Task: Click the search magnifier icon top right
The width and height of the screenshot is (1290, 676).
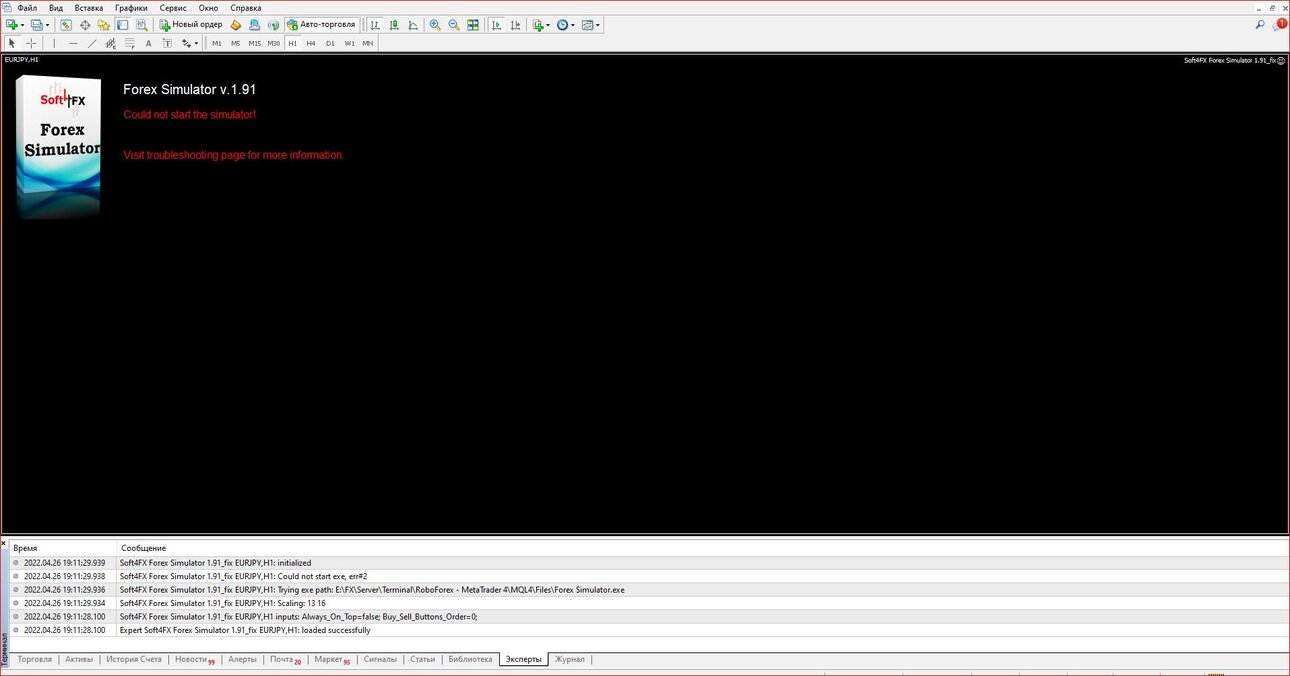Action: [1260, 25]
